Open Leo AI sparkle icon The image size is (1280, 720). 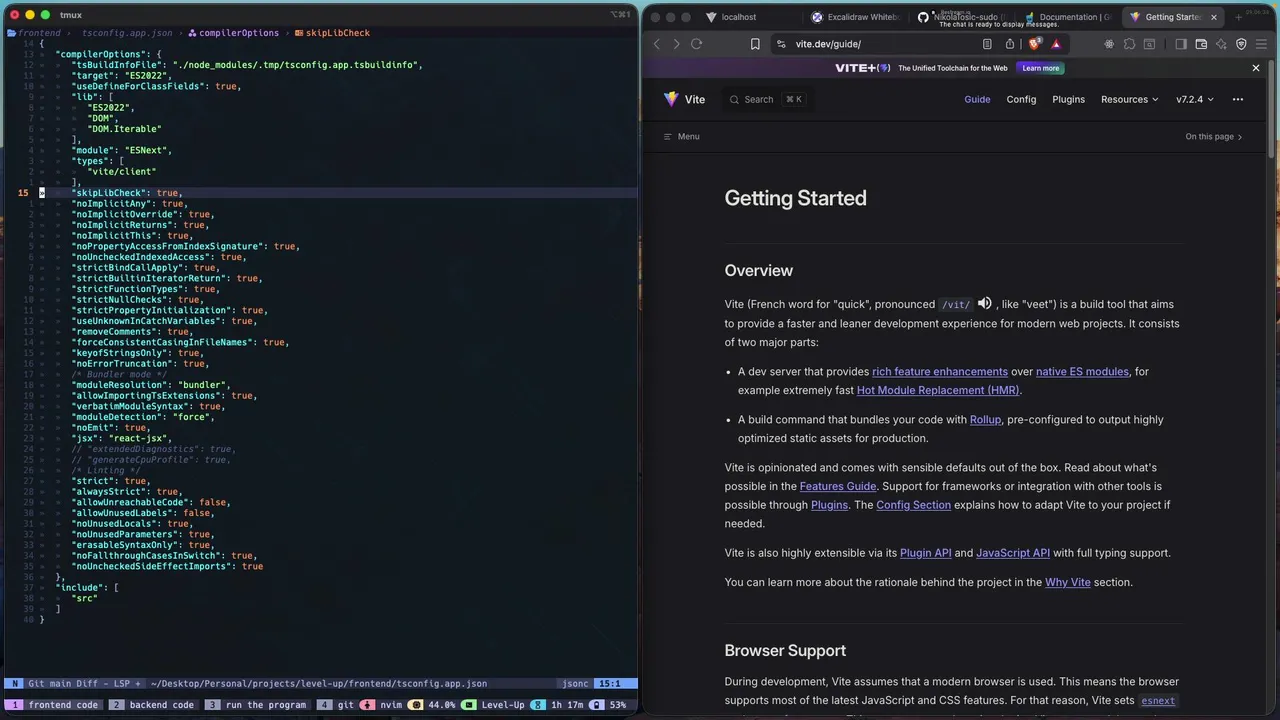click(x=1222, y=44)
